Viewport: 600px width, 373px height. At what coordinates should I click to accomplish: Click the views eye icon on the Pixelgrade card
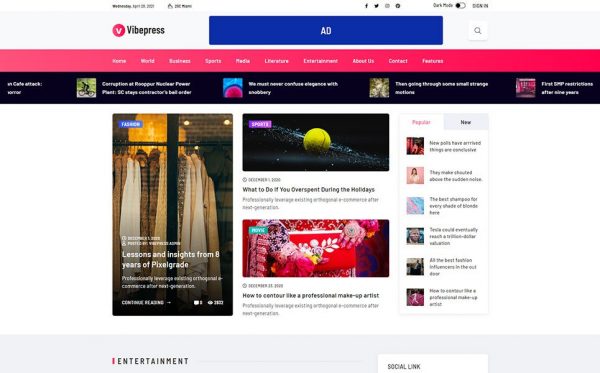(x=210, y=303)
